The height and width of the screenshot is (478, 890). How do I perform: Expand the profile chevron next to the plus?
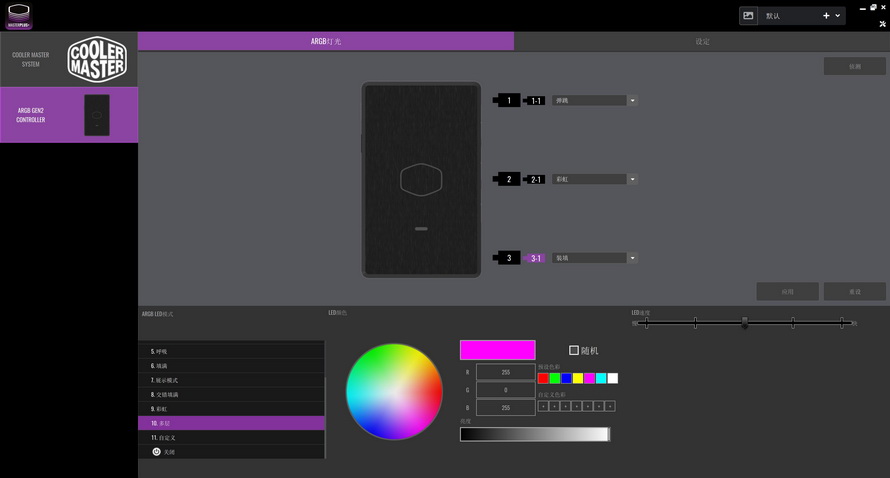[x=838, y=16]
